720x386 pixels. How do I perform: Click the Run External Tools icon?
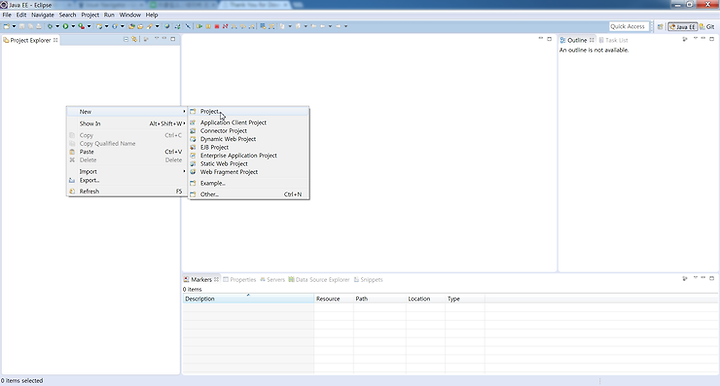(x=81, y=26)
